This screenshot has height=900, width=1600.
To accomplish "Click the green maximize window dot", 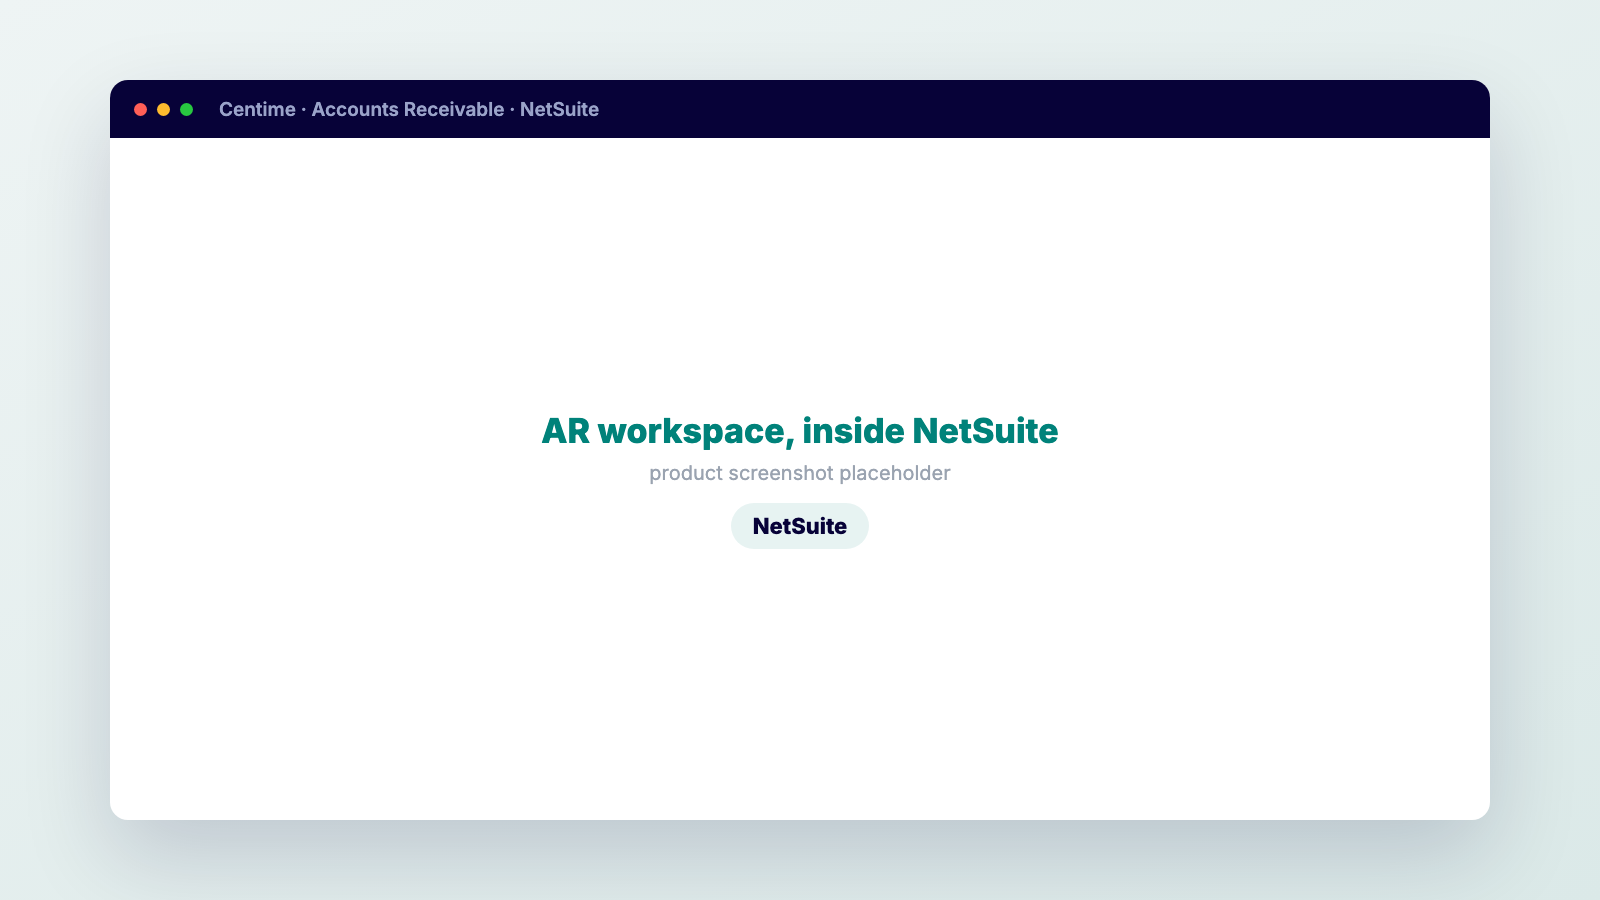I will [186, 109].
